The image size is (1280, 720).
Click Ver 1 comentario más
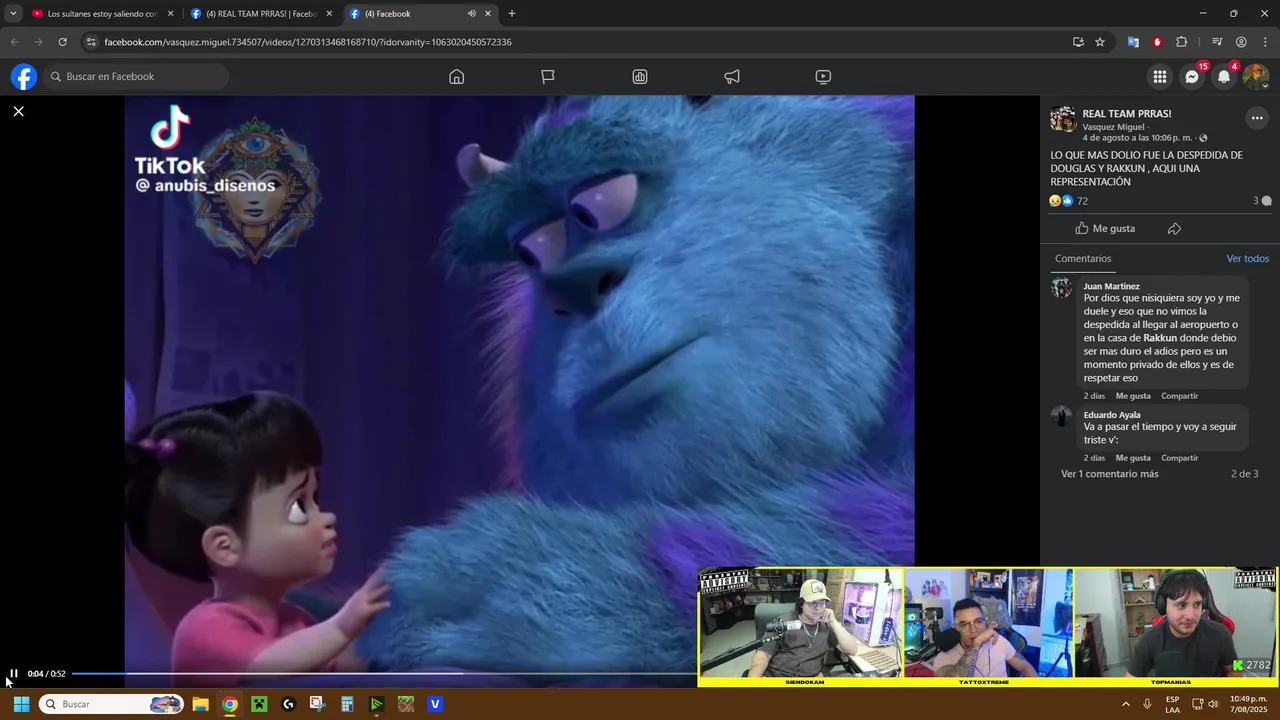click(x=1110, y=474)
